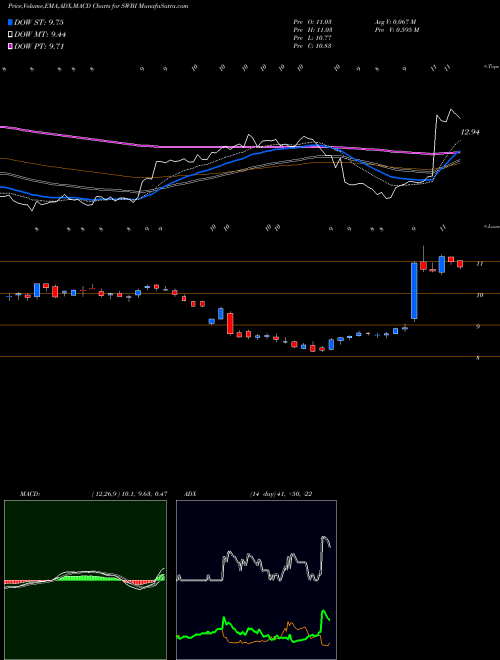This screenshot has height=660, width=500.
Task: Click the price axis label 8
Action: [478, 358]
